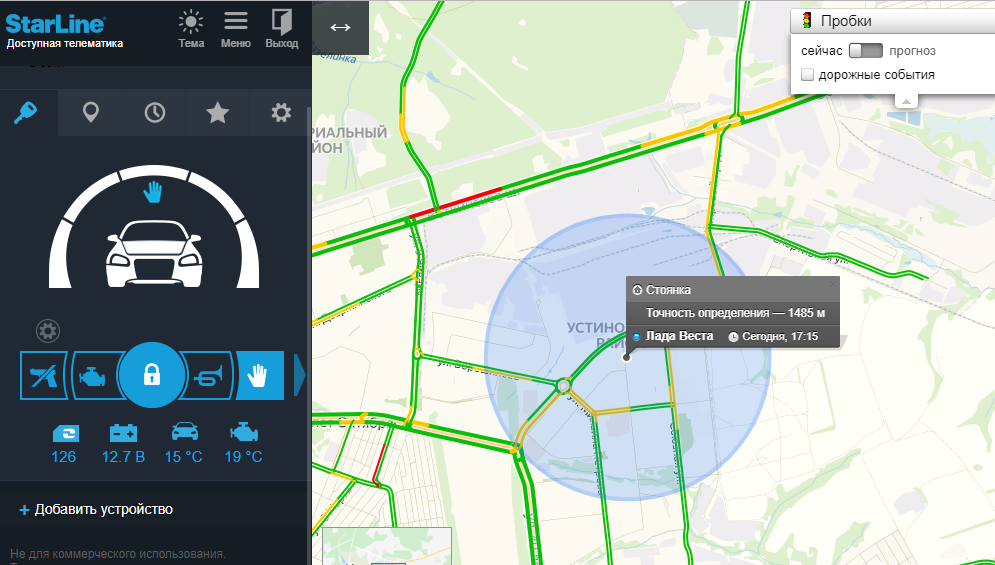Click the balance icon showing 126
Image resolution: width=995 pixels, height=565 pixels.
(63, 434)
